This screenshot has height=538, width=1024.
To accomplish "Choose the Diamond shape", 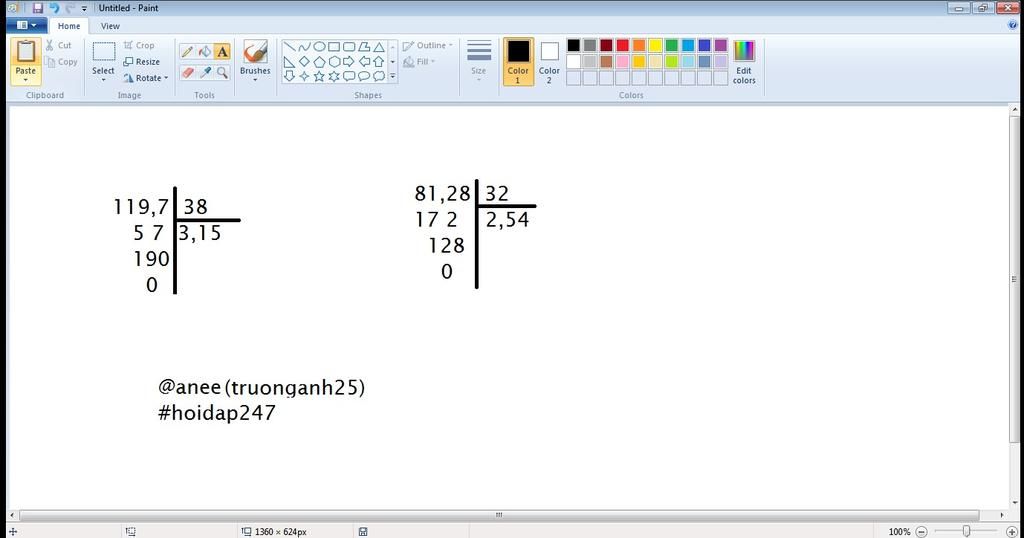I will click(x=304, y=62).
